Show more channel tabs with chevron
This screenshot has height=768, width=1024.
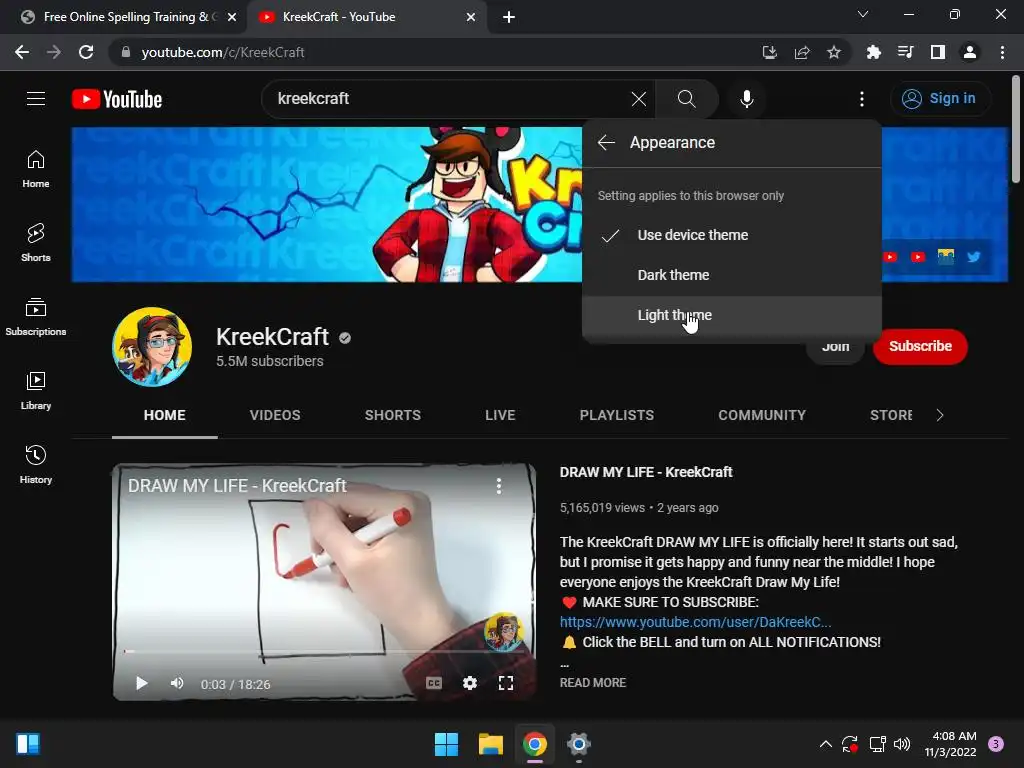[940, 415]
